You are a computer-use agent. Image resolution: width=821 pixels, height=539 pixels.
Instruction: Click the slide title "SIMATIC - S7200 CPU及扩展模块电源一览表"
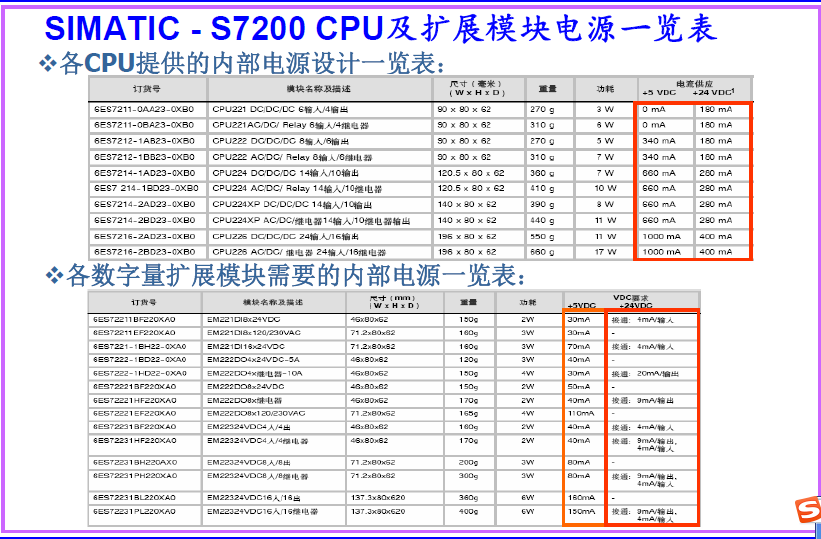381,28
